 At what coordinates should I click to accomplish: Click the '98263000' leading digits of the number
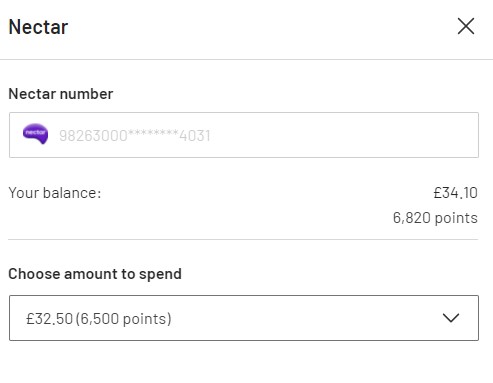click(93, 136)
